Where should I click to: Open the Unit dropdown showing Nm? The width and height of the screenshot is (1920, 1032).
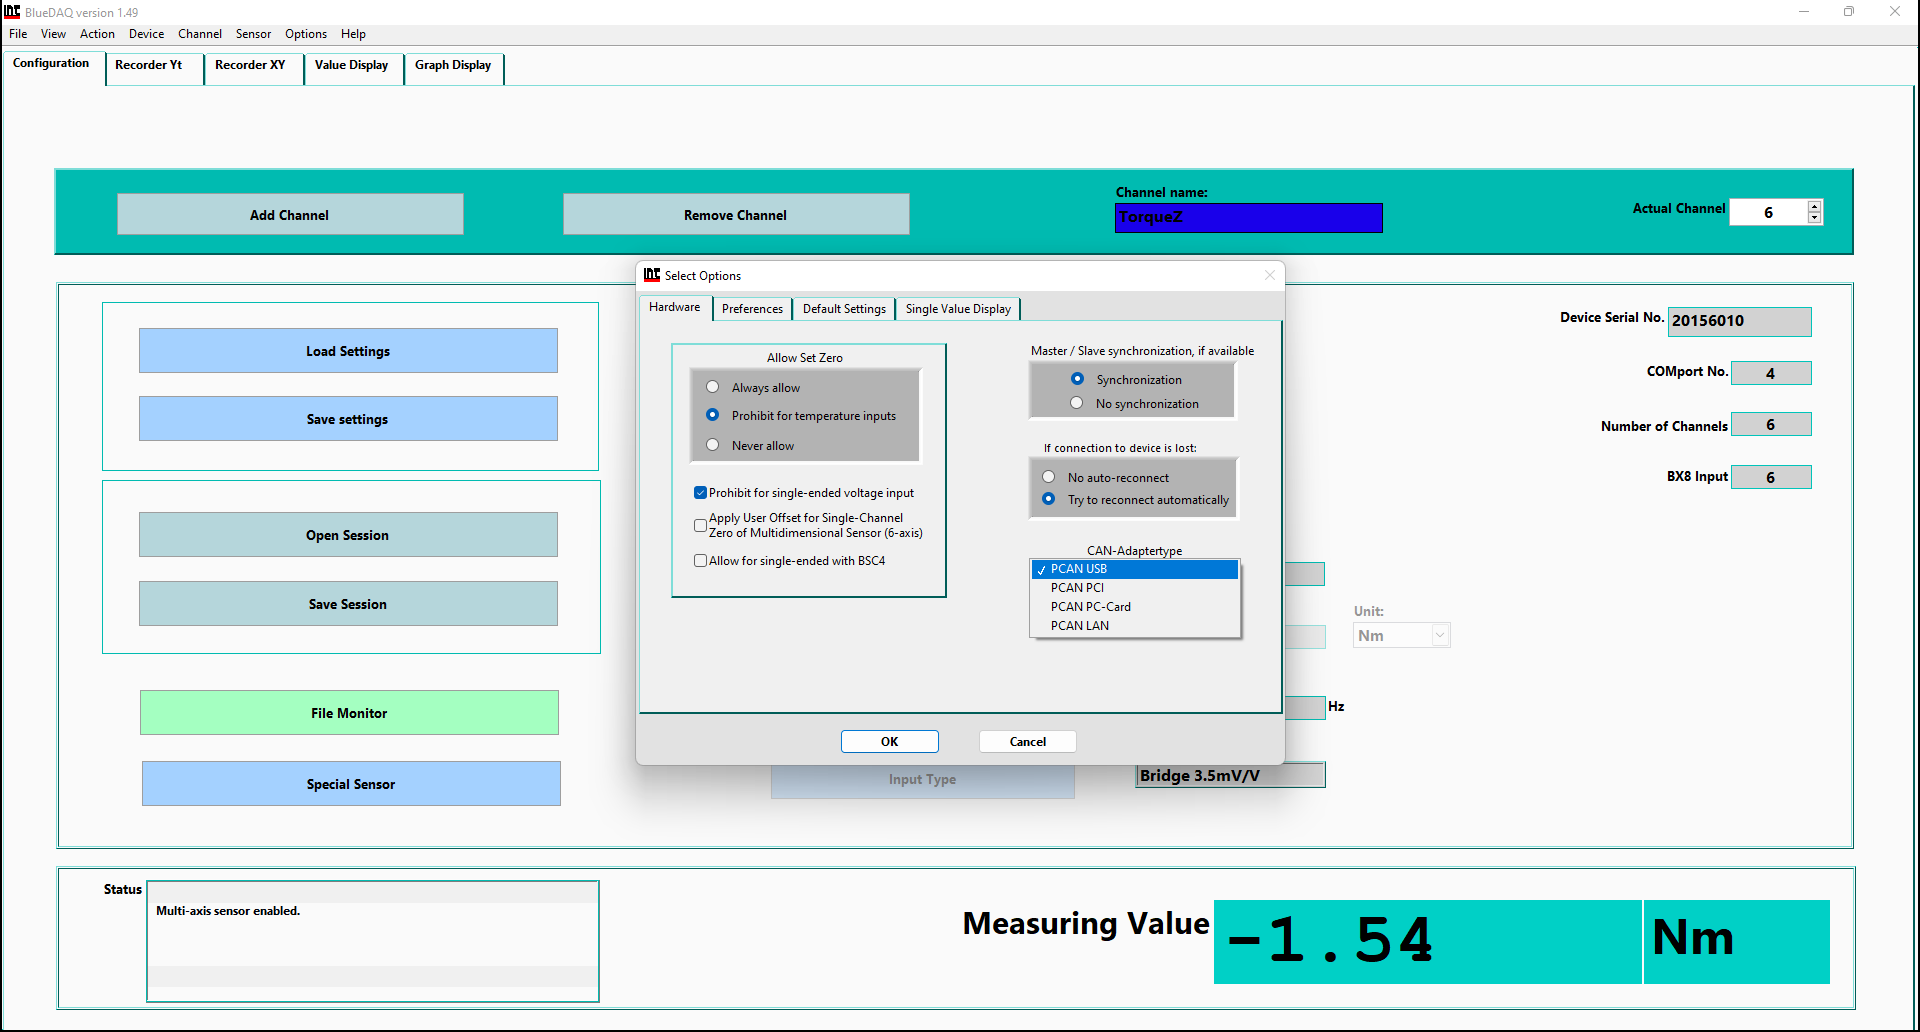(x=1440, y=635)
